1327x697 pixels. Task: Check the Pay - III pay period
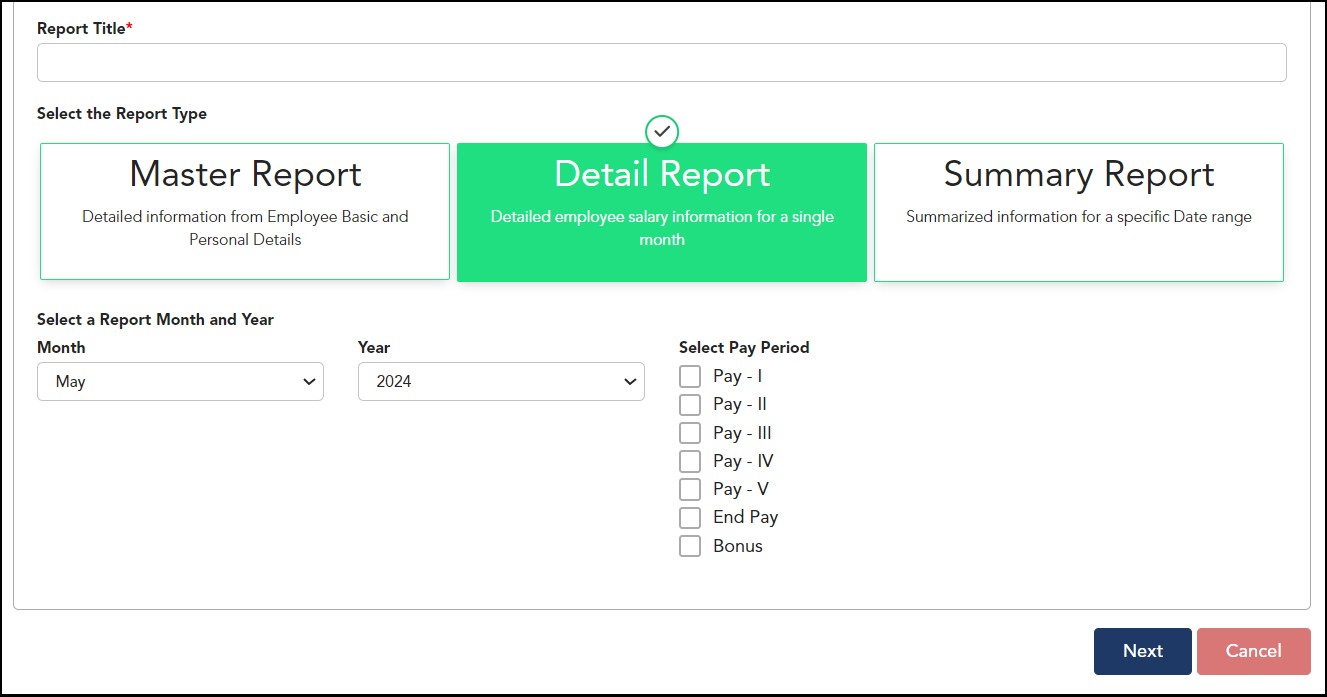point(690,433)
